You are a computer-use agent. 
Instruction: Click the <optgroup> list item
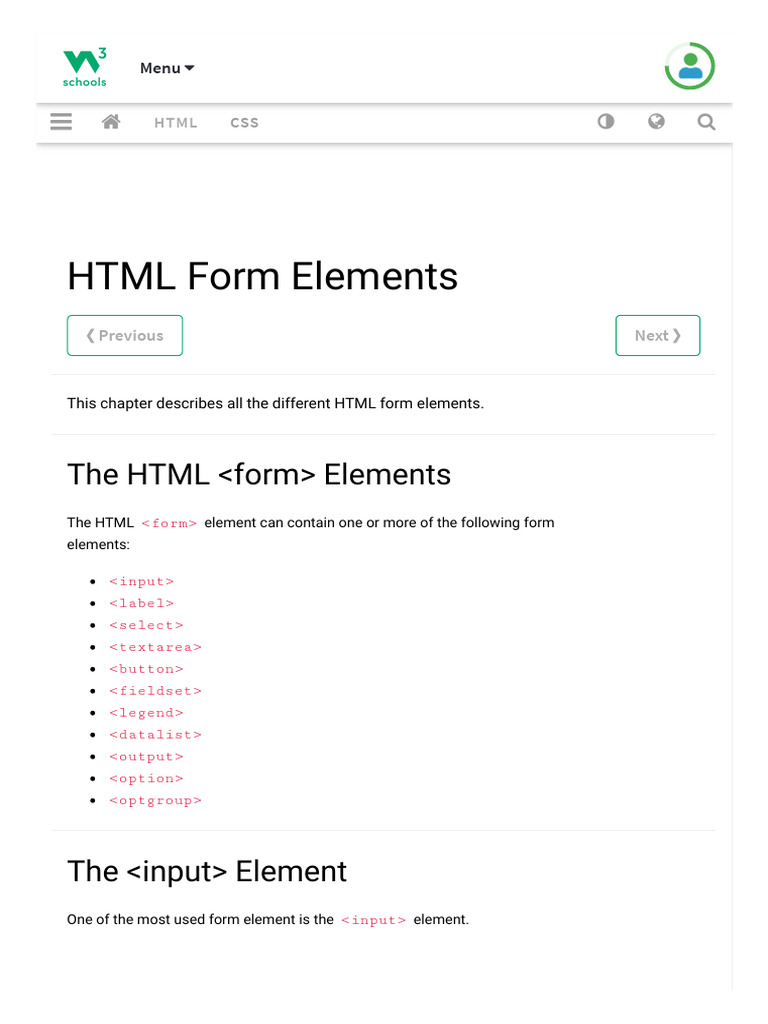coord(155,801)
